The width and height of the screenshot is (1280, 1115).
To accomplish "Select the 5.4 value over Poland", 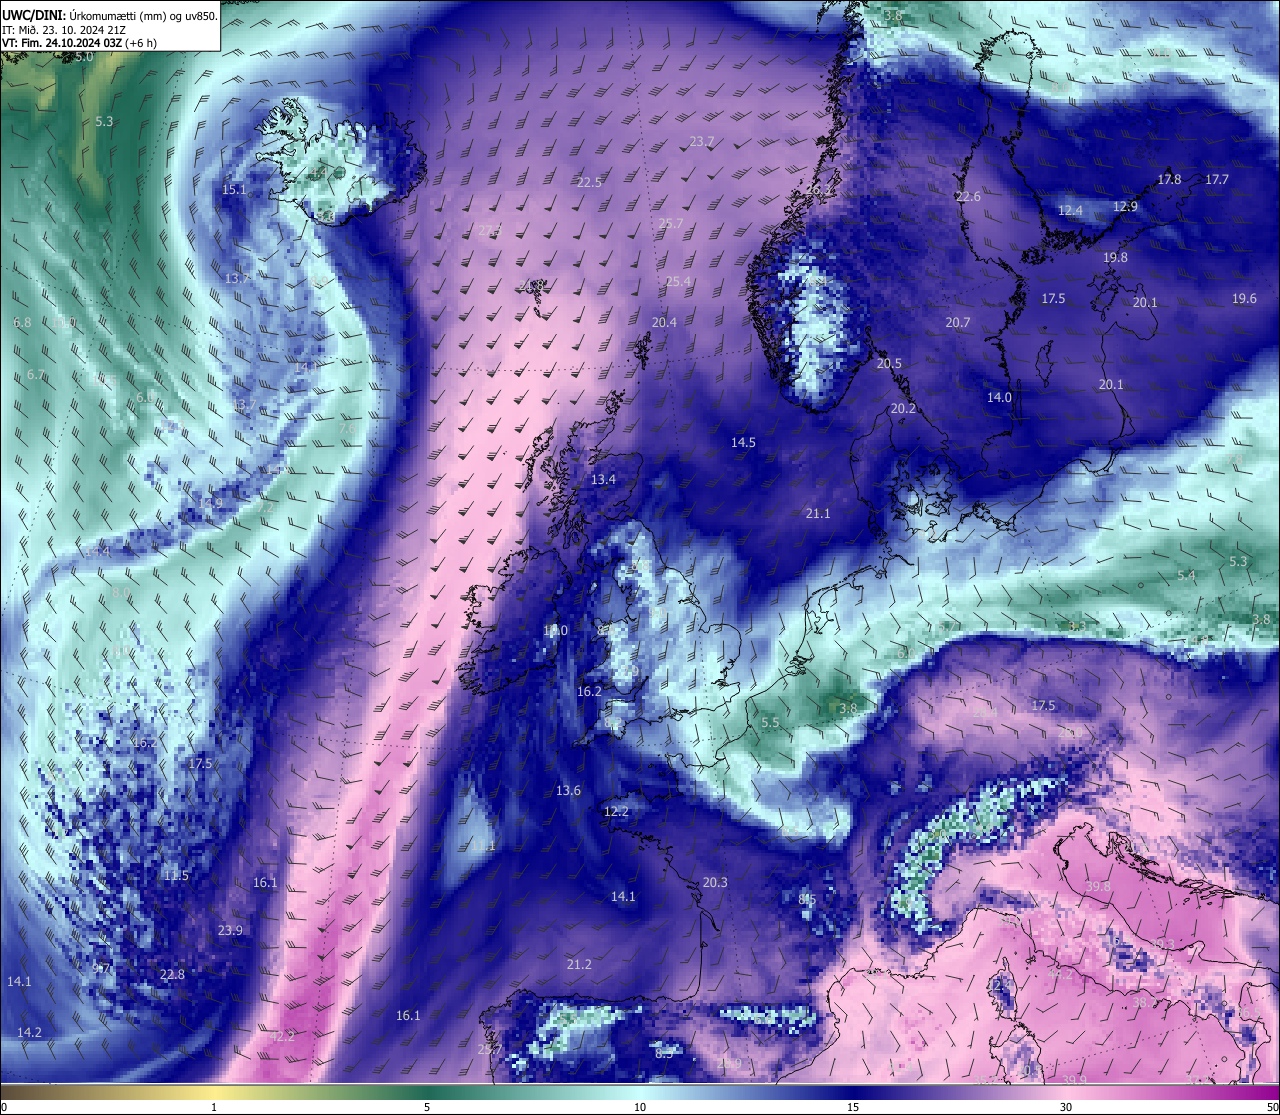I will click(1186, 575).
